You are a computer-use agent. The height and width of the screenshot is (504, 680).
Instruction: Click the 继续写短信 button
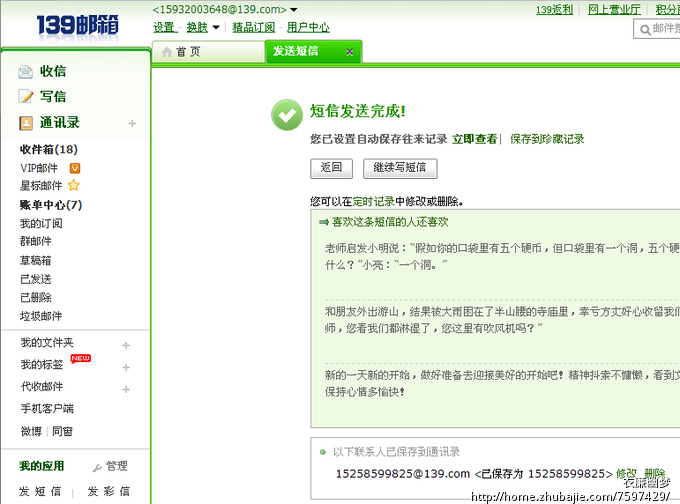[400, 168]
